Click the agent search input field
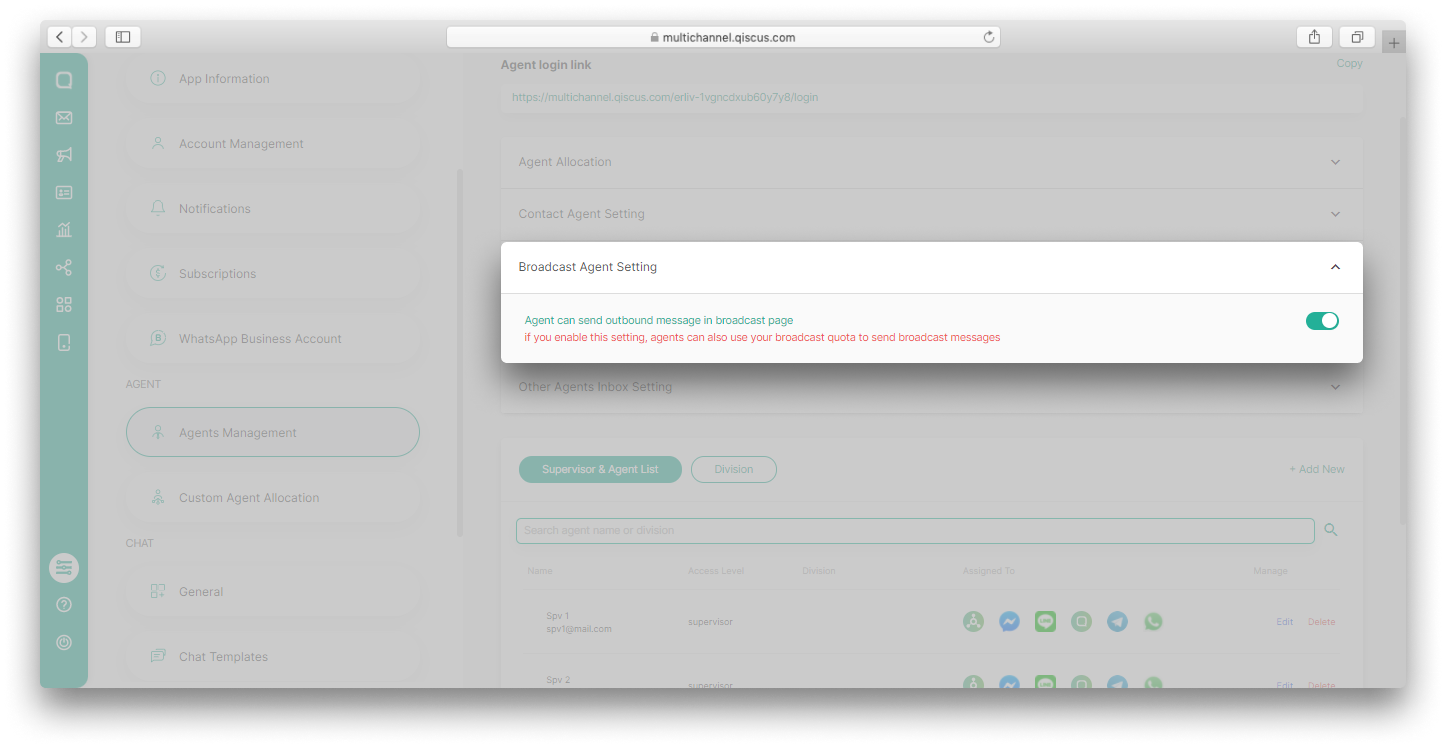Viewport: 1446px width, 748px height. pos(915,530)
